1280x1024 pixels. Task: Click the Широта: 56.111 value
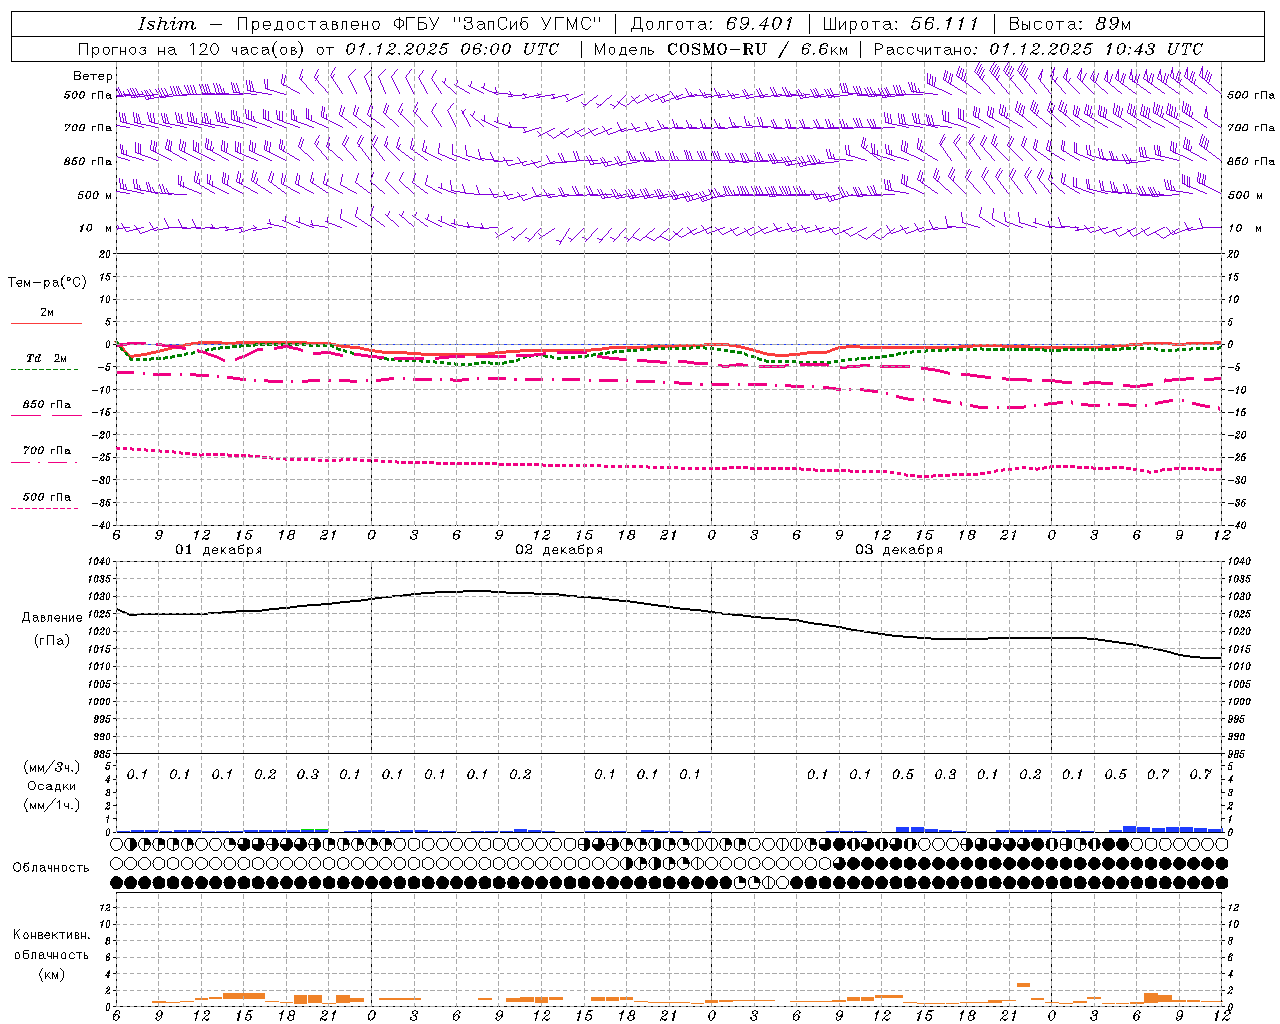[900, 24]
